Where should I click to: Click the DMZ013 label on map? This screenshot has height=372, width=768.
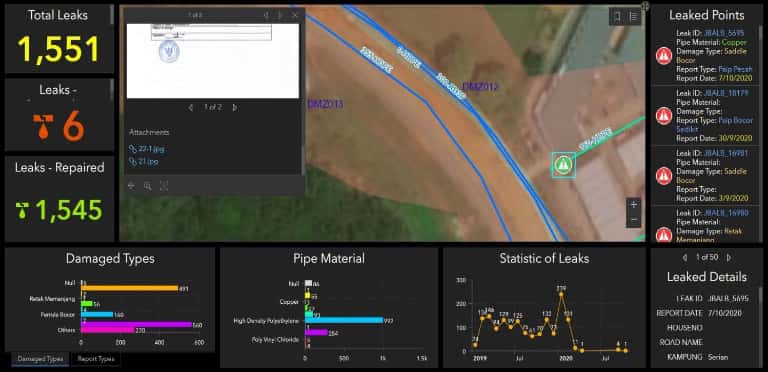pyautogui.click(x=325, y=104)
